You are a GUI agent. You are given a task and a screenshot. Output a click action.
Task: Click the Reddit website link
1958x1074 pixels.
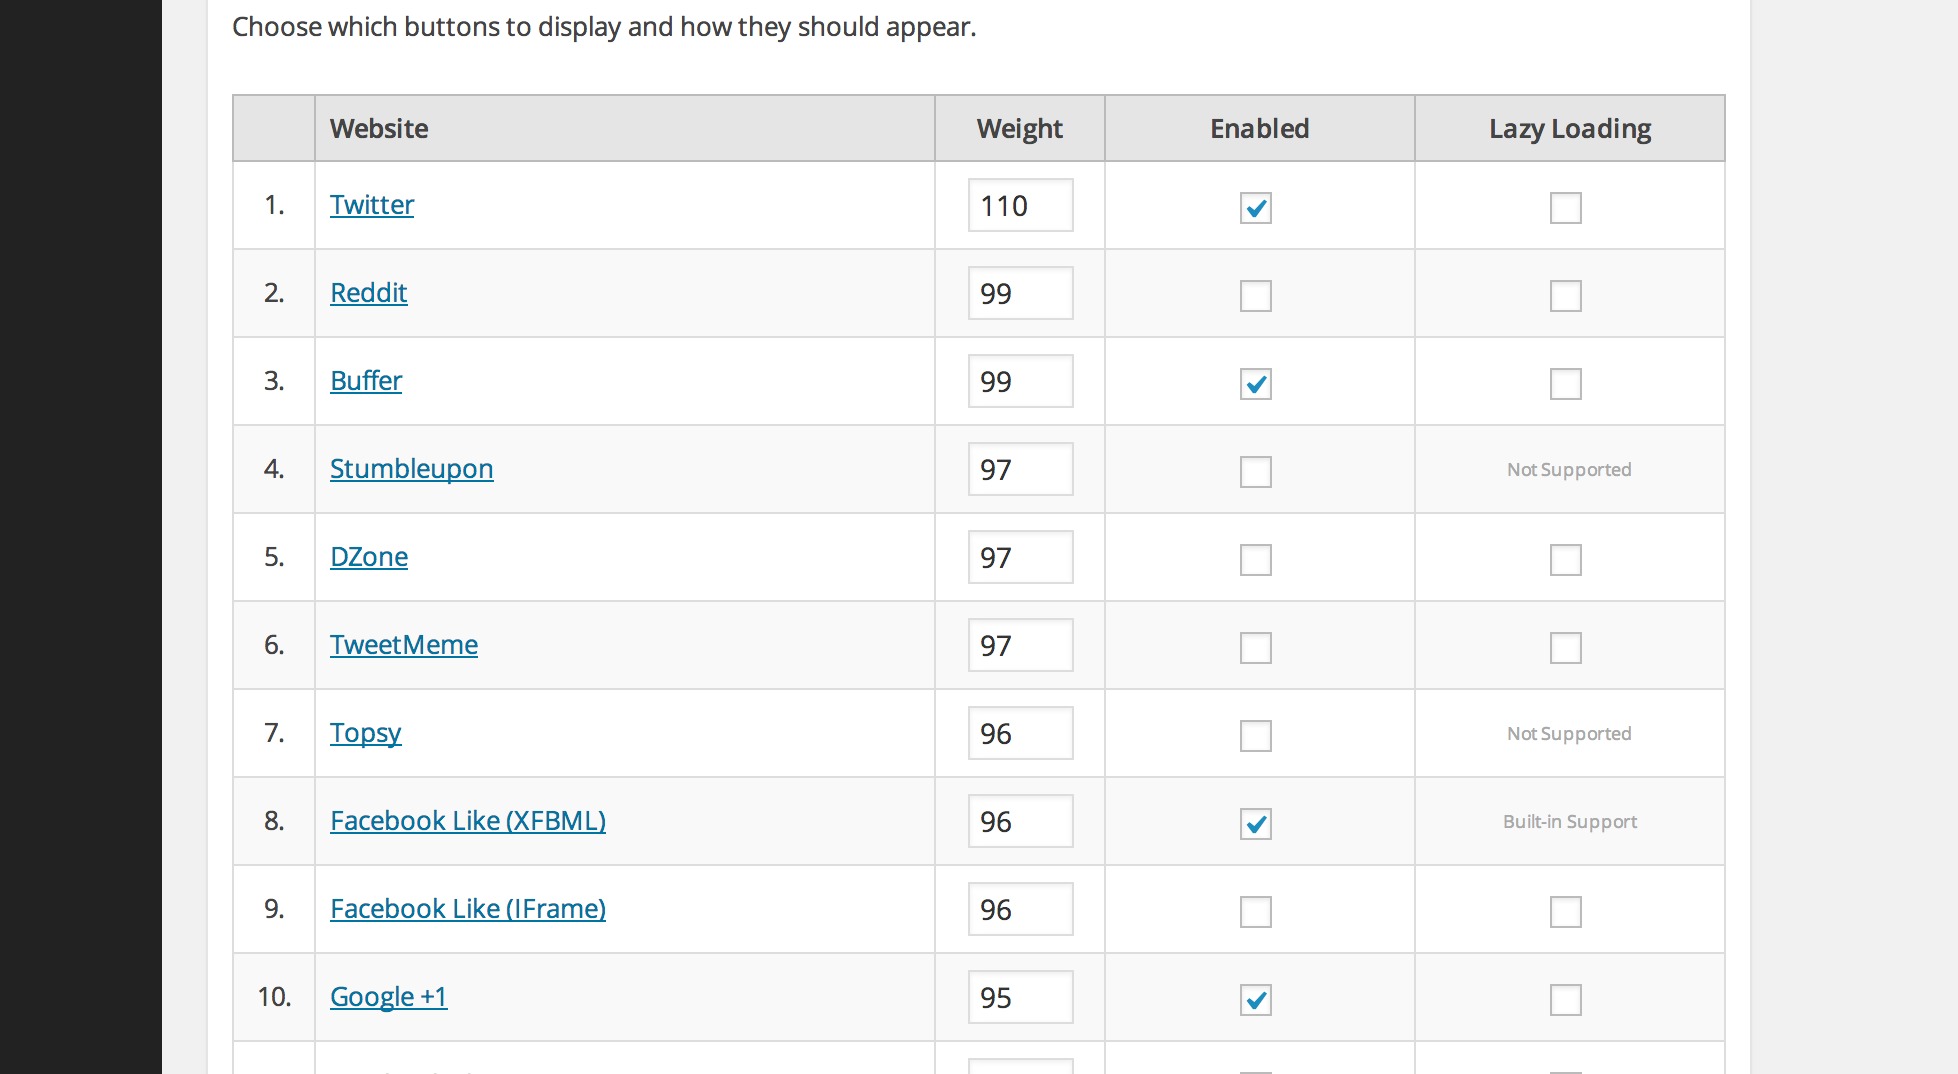pyautogui.click(x=369, y=293)
